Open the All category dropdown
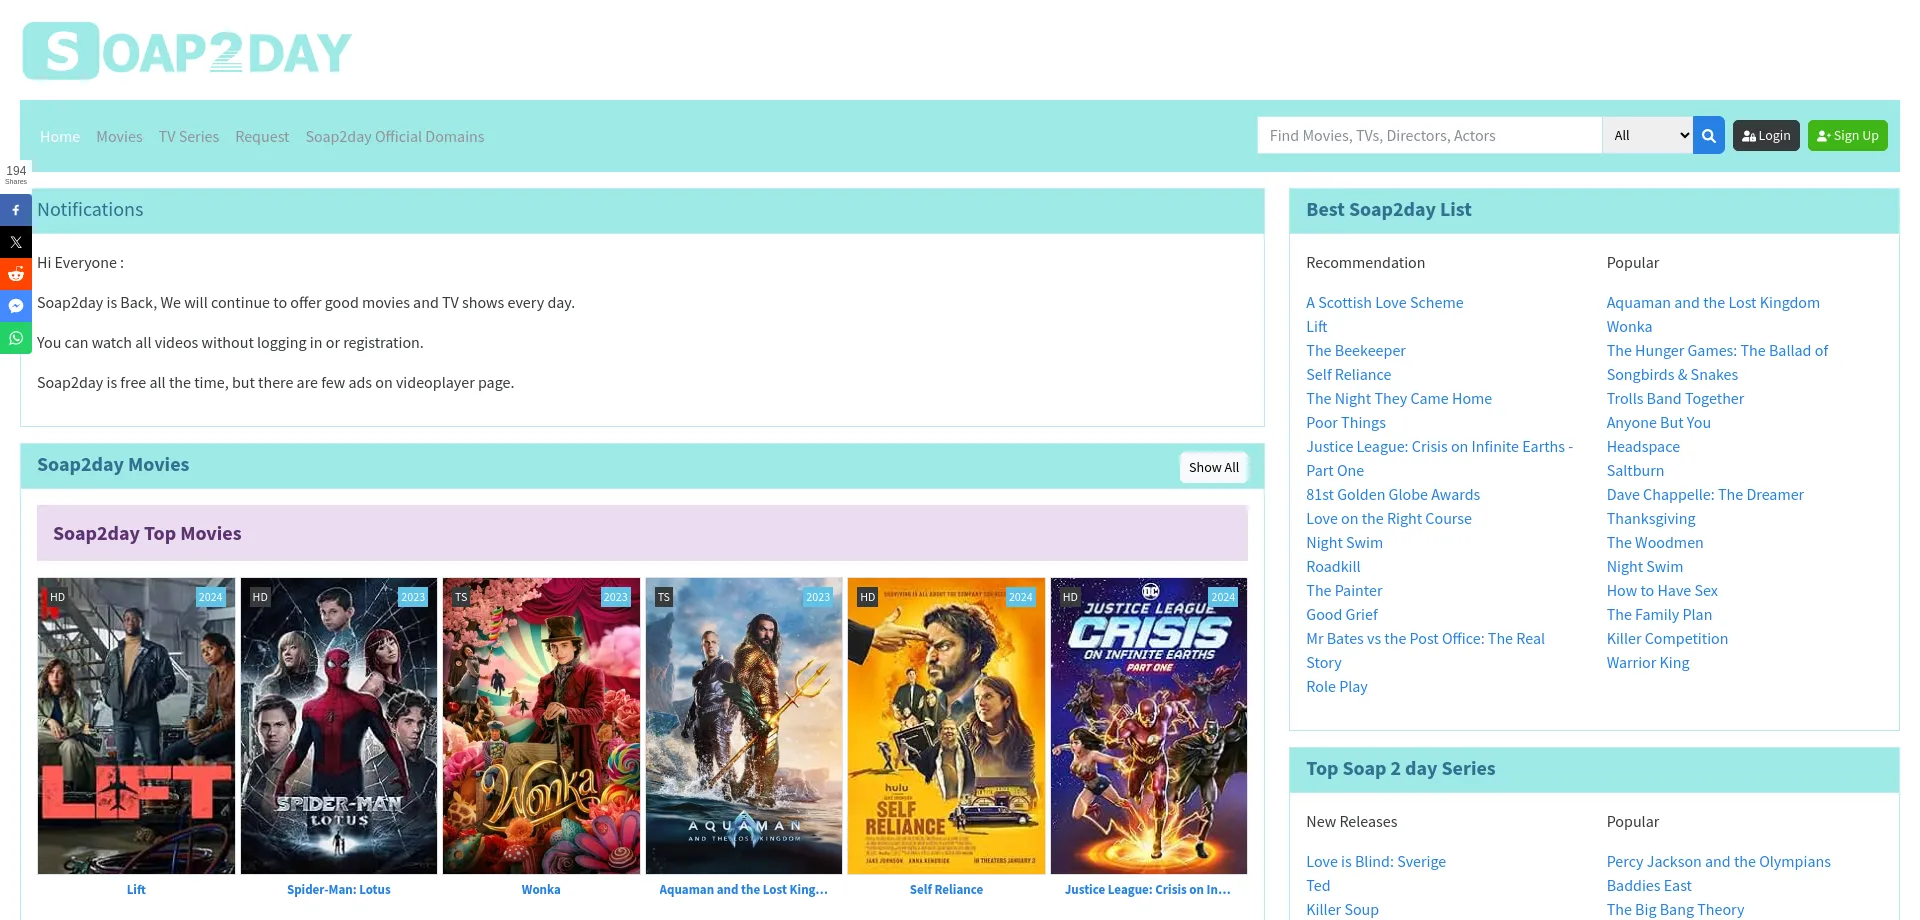This screenshot has height=920, width=1920. pyautogui.click(x=1648, y=136)
